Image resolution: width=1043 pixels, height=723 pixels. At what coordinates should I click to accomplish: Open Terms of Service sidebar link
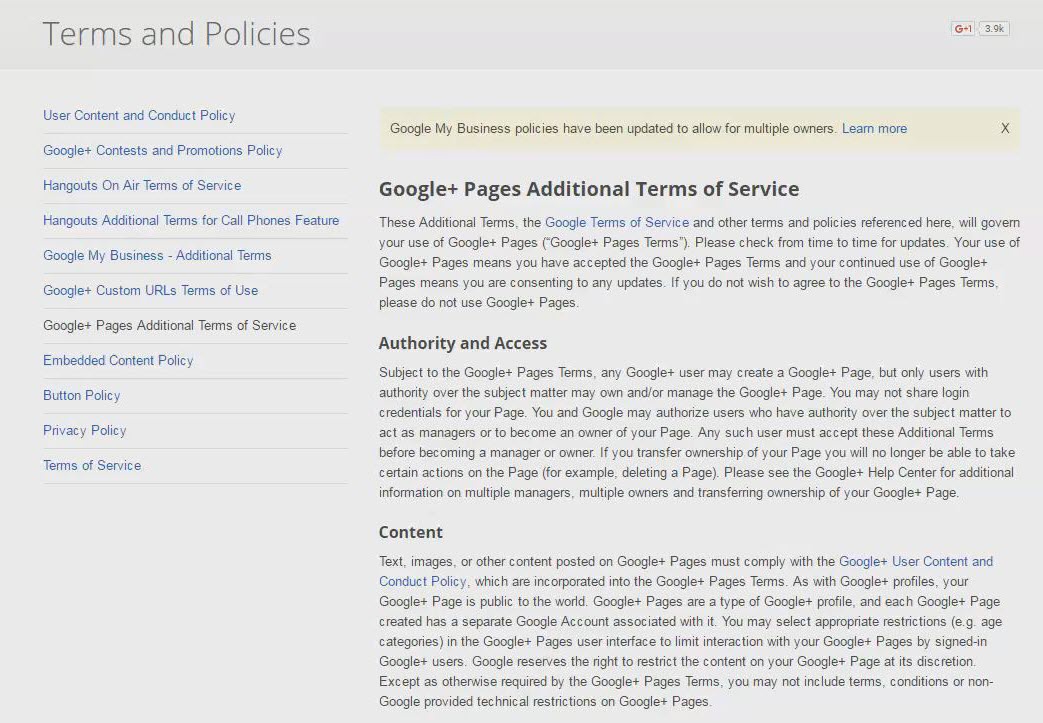pyautogui.click(x=92, y=466)
